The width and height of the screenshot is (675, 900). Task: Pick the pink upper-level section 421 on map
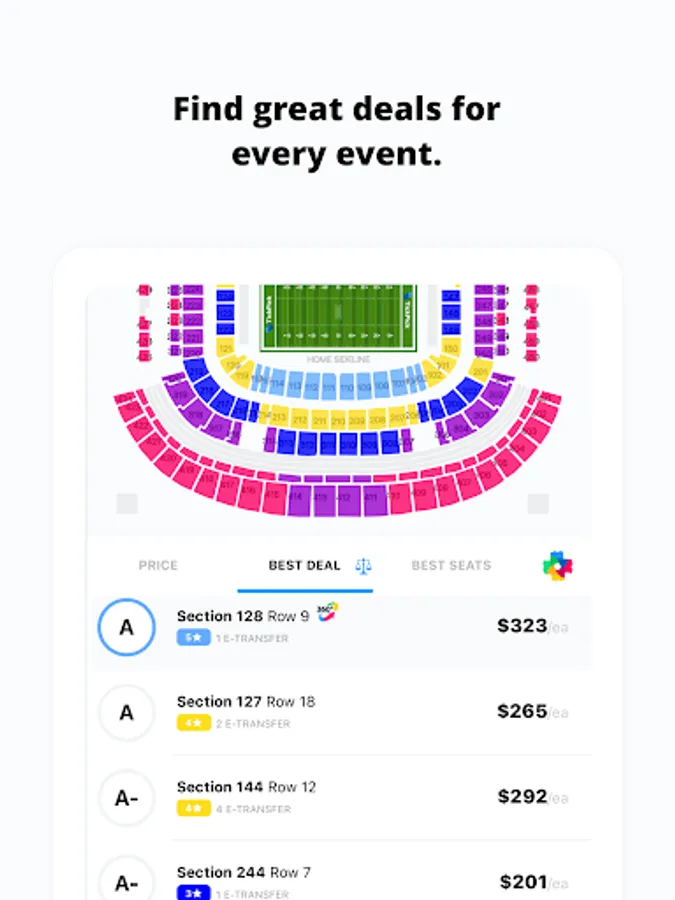(153, 441)
